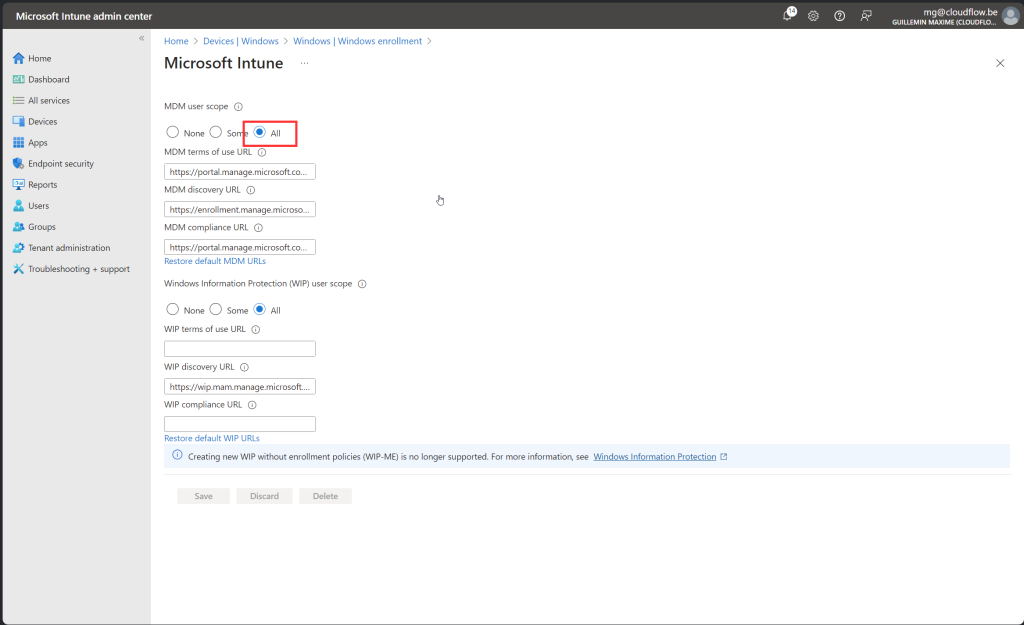Select All for MDM user scope
This screenshot has height=625, width=1024.
[x=260, y=132]
